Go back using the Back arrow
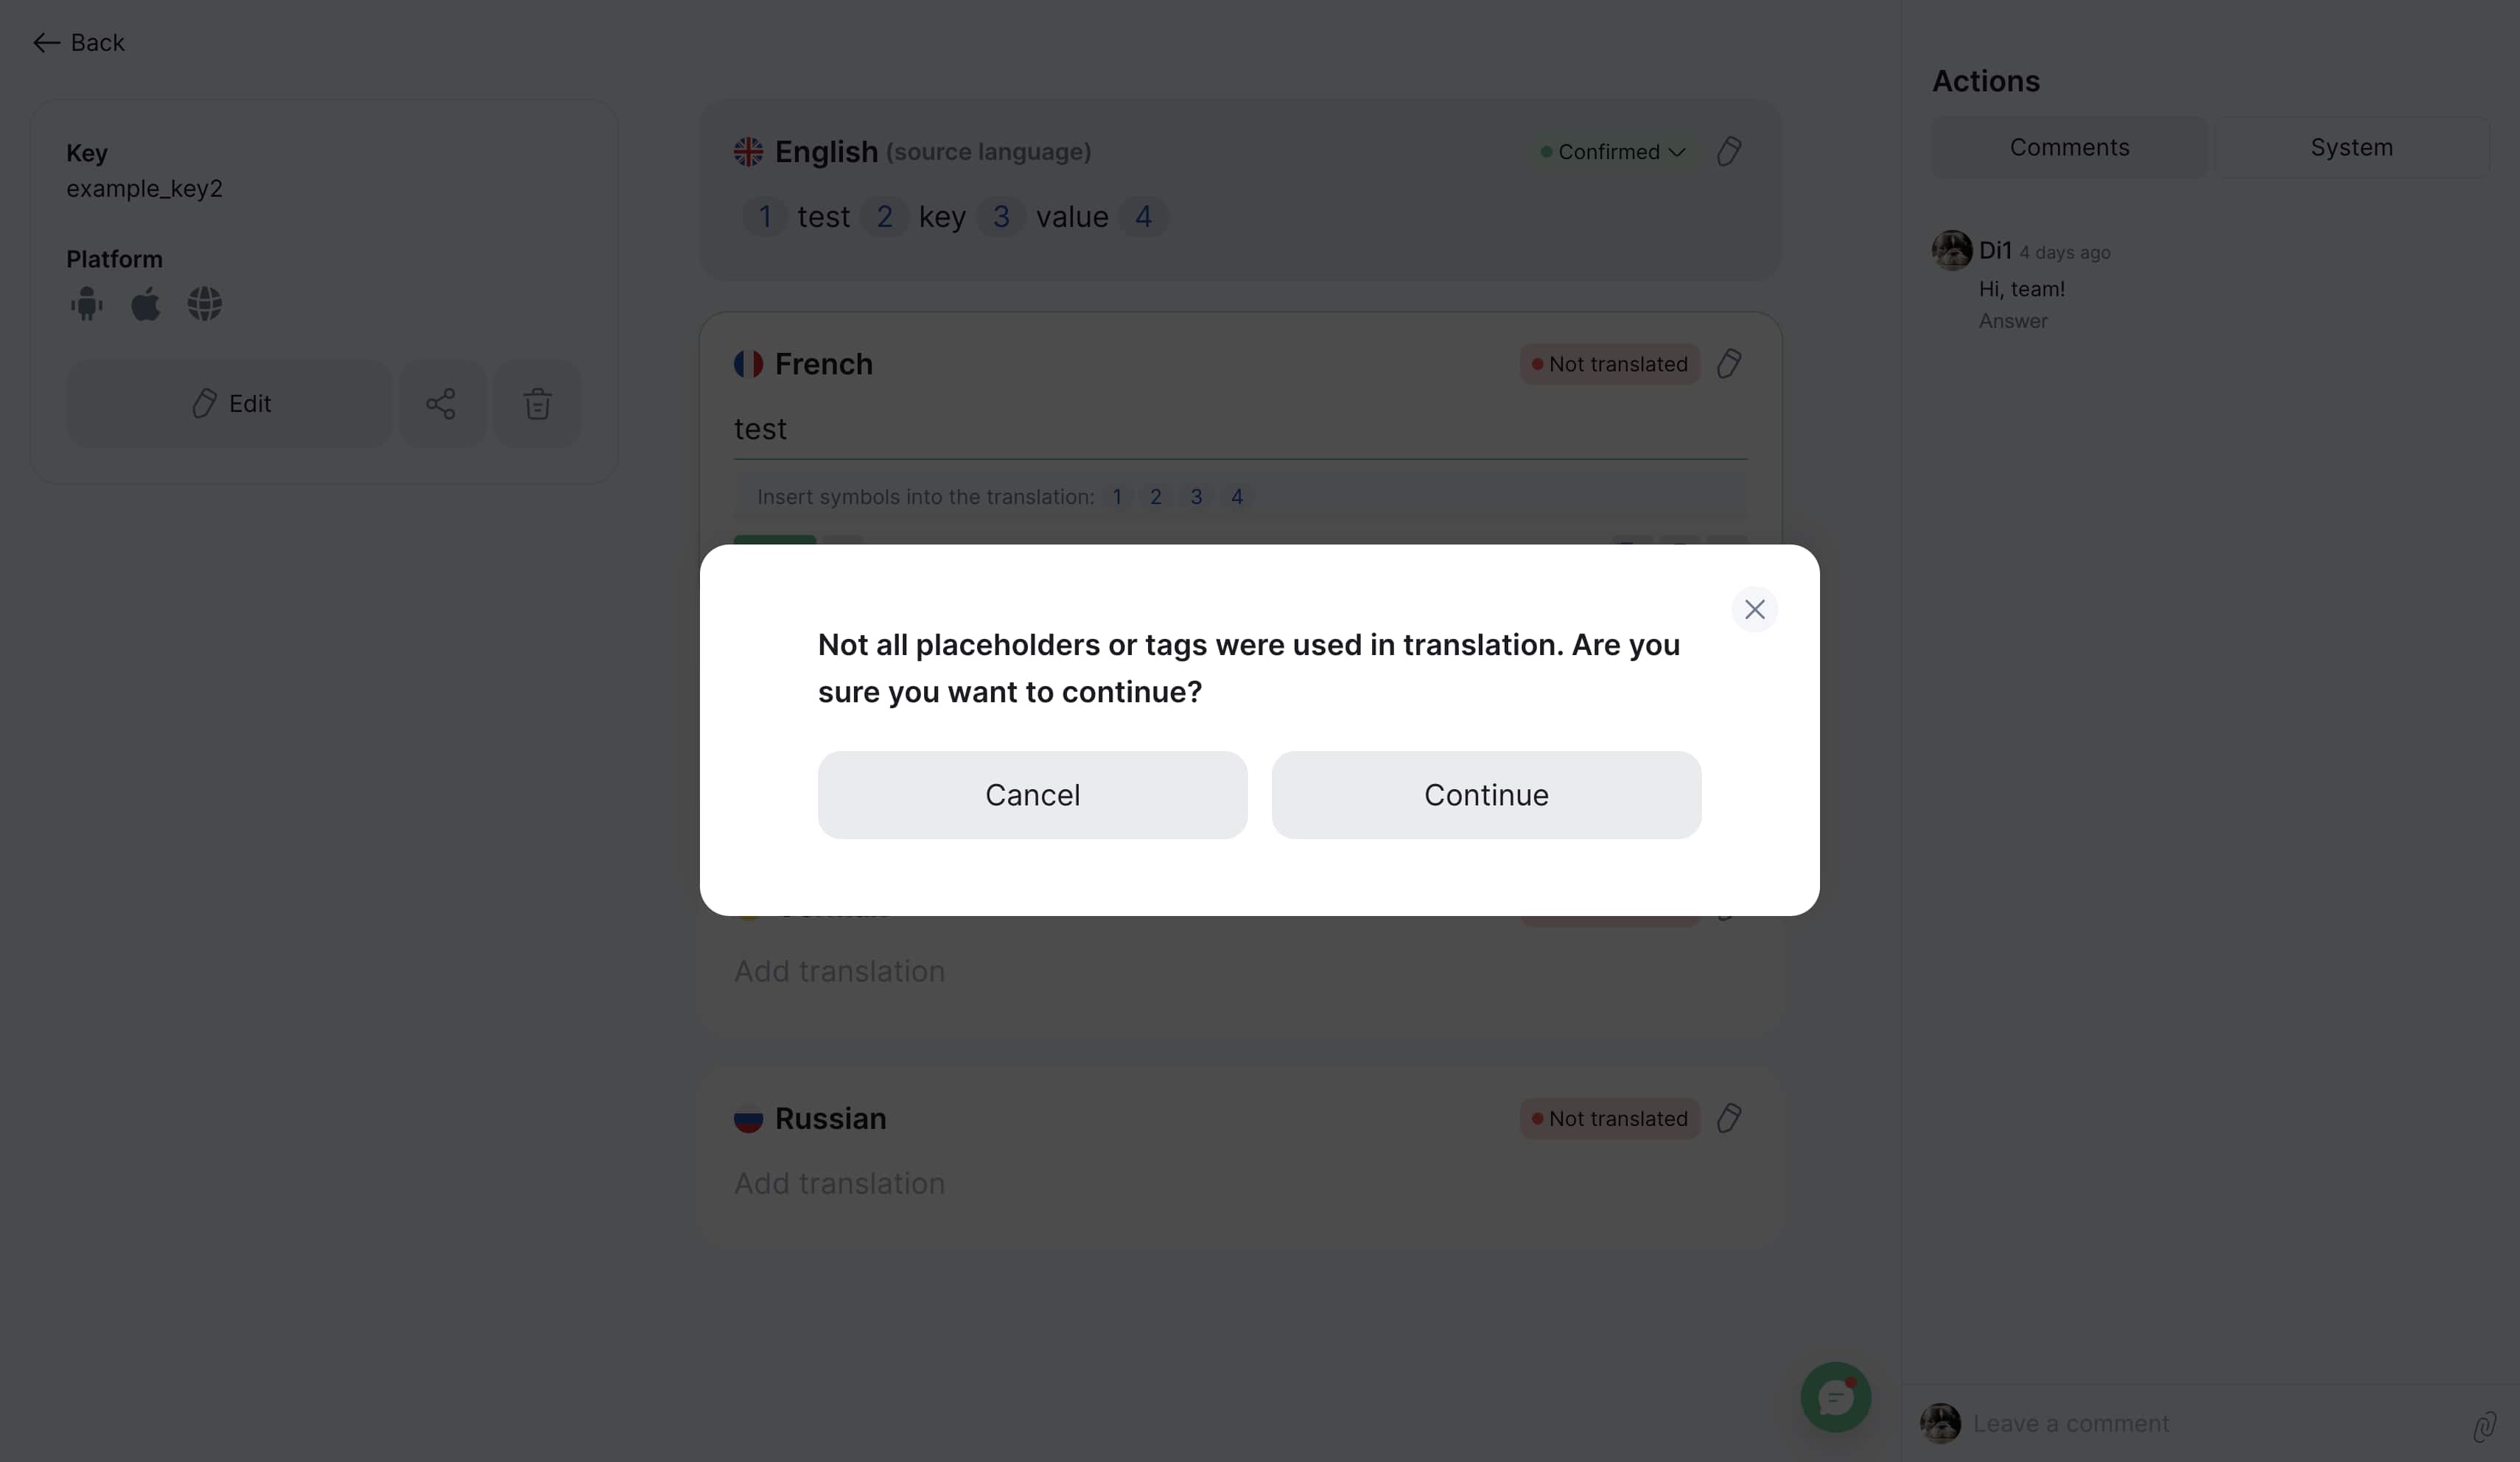 [78, 42]
